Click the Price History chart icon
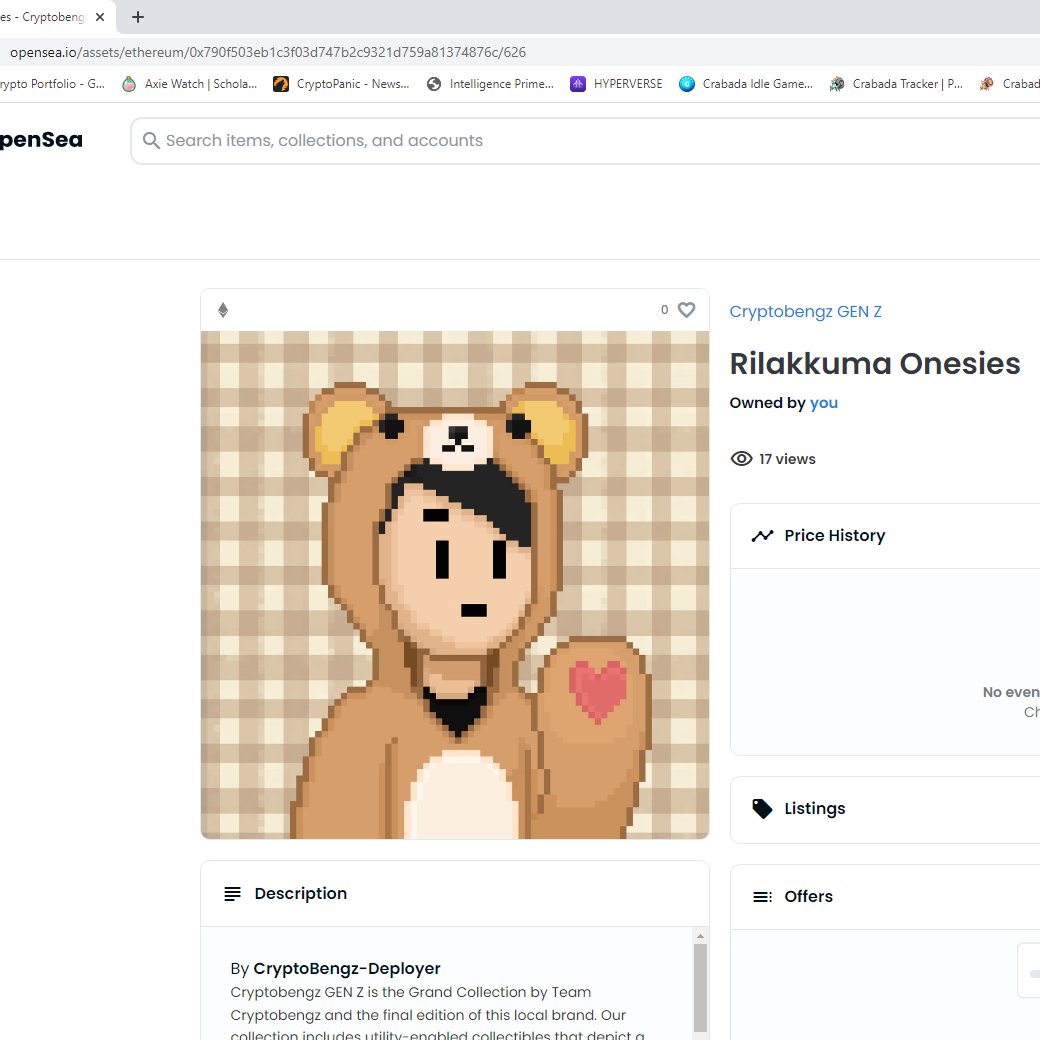The image size is (1040, 1040). pos(763,536)
